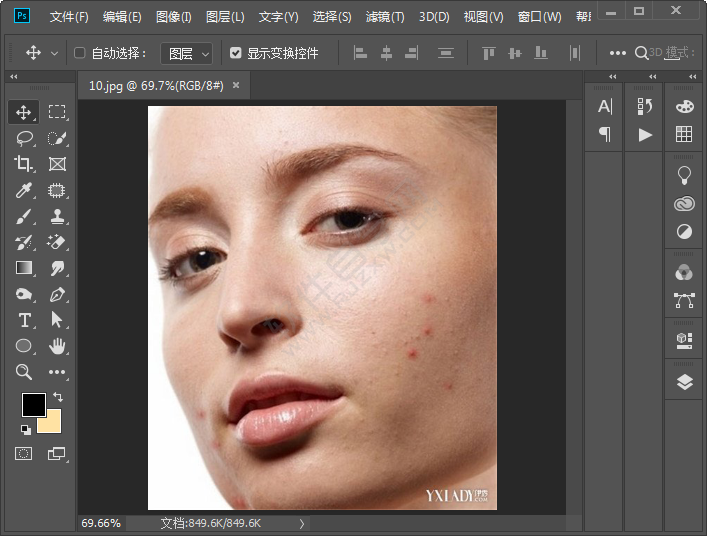
Task: Enable the 自动选择 checkbox
Action: pos(80,53)
